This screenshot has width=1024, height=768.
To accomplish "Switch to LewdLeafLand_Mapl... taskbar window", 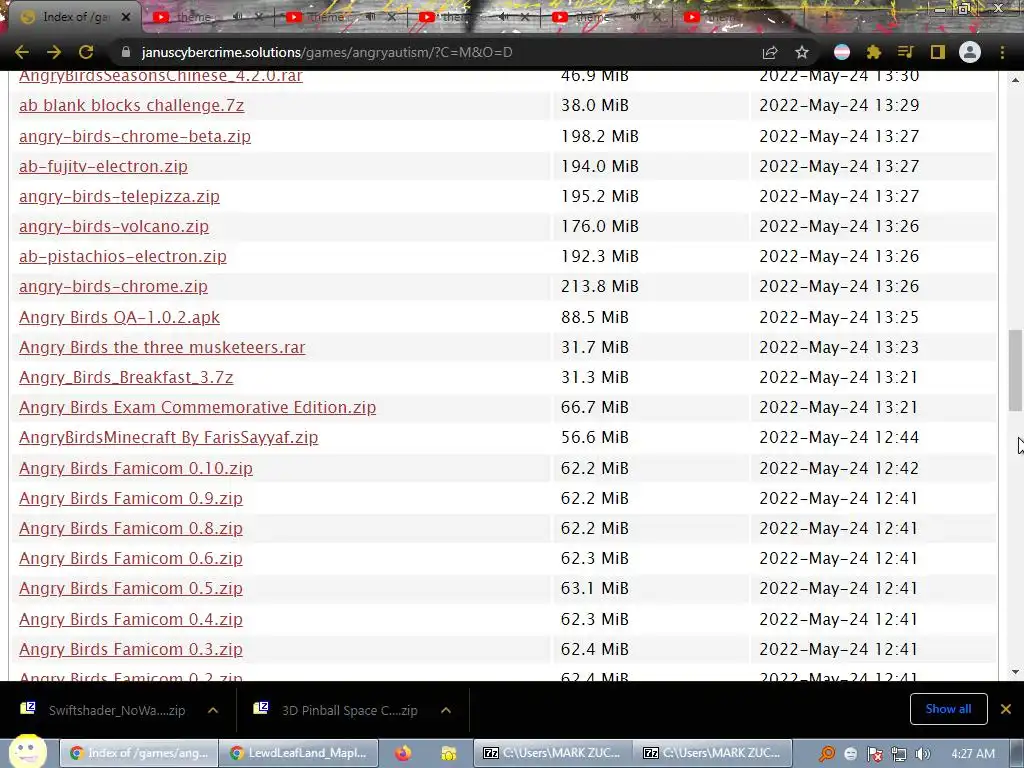I will pos(298,753).
